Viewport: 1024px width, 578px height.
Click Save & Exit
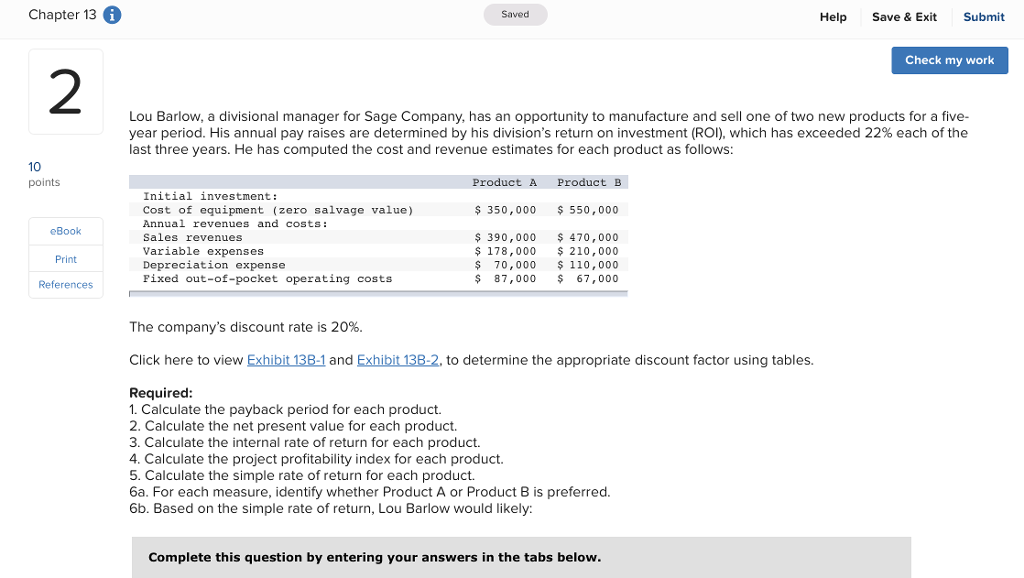pos(904,17)
